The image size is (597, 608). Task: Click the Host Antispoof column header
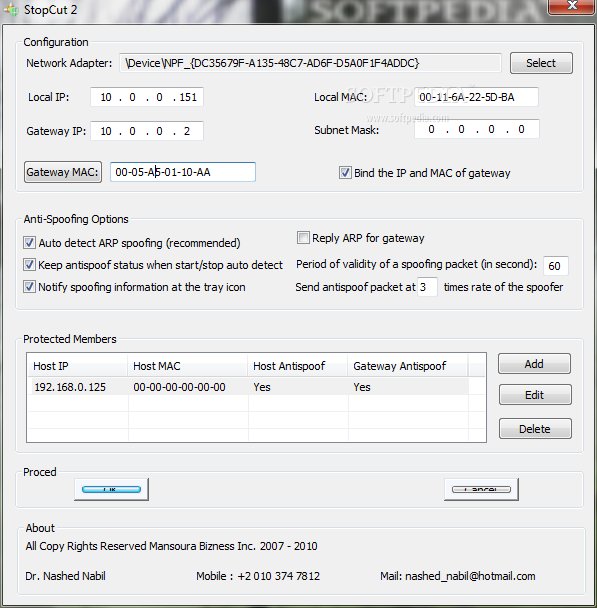(x=298, y=366)
